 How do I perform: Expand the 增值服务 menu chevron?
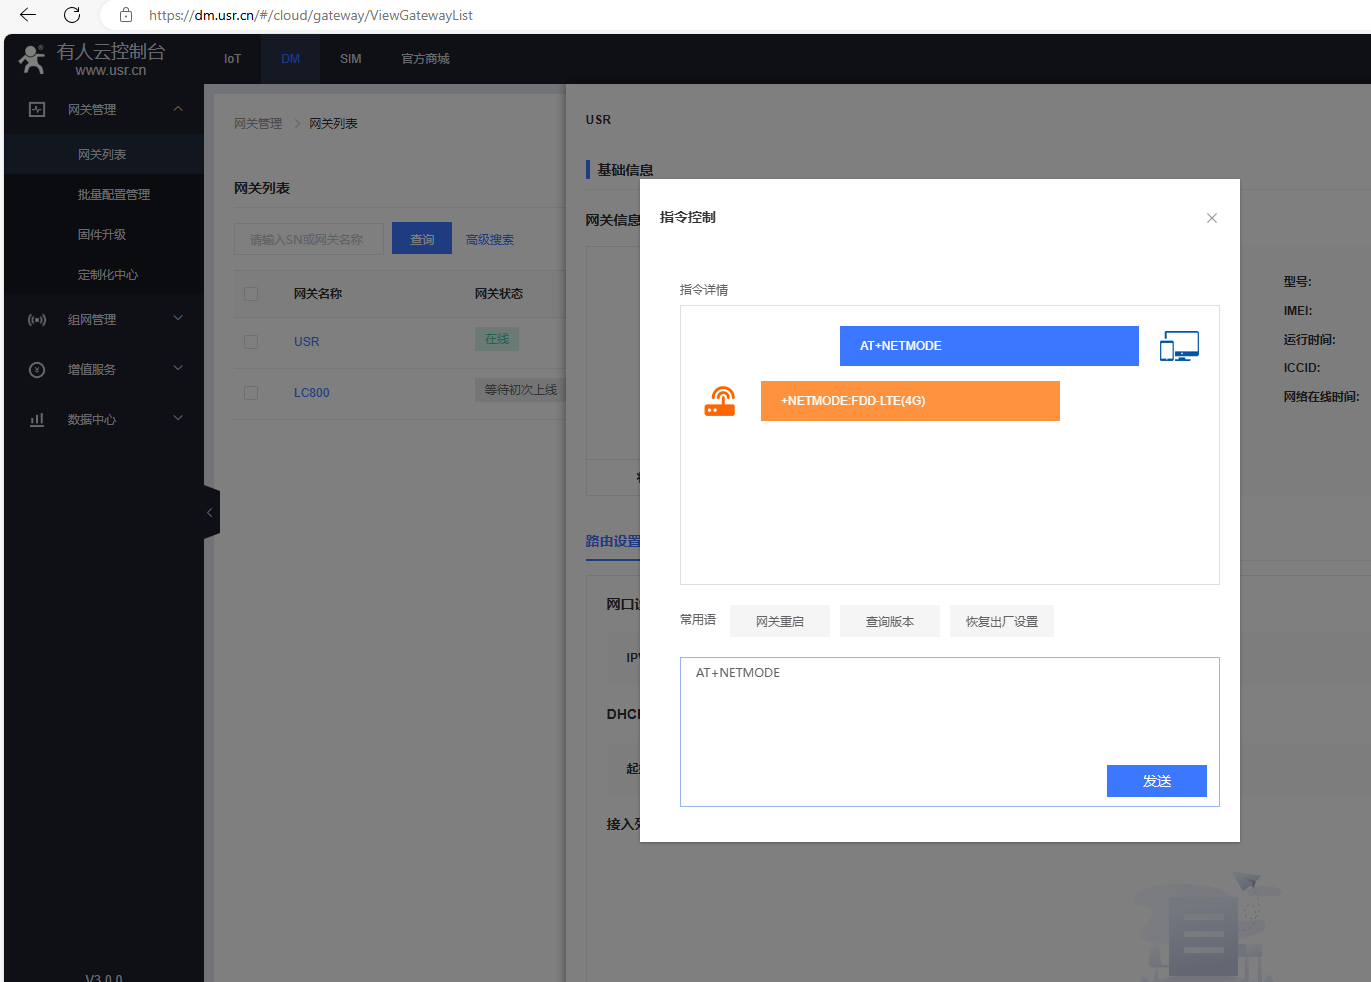pyautogui.click(x=178, y=369)
